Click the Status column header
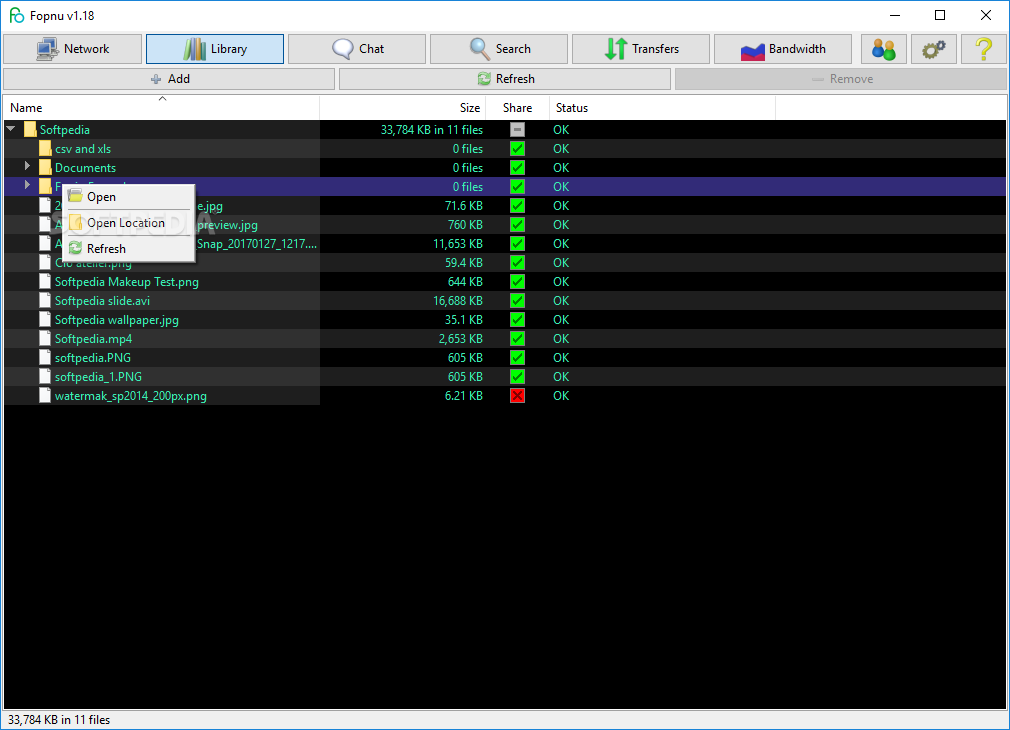1010x730 pixels. 662,108
